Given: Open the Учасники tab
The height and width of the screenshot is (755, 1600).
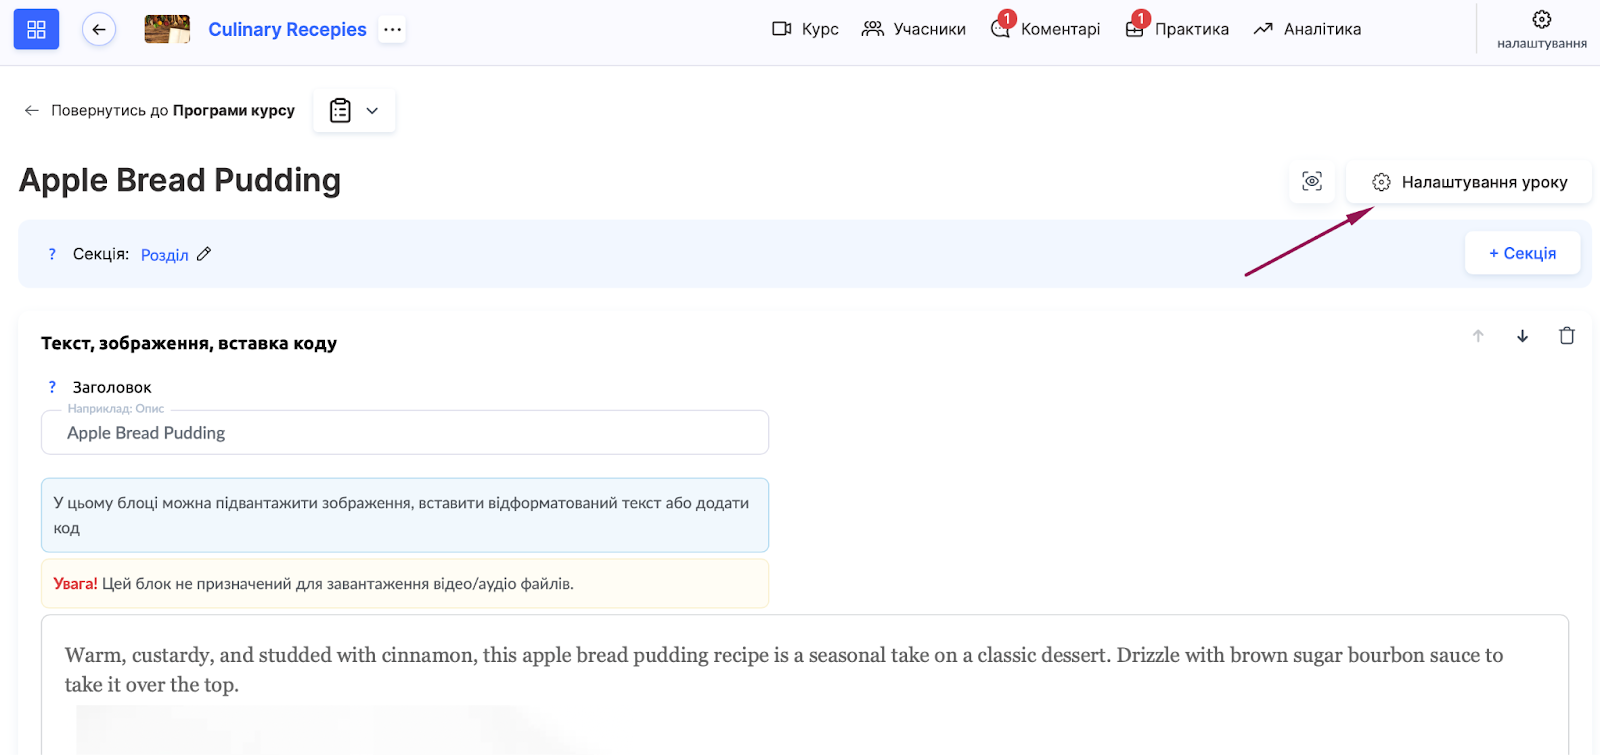Looking at the screenshot, I should coord(914,29).
